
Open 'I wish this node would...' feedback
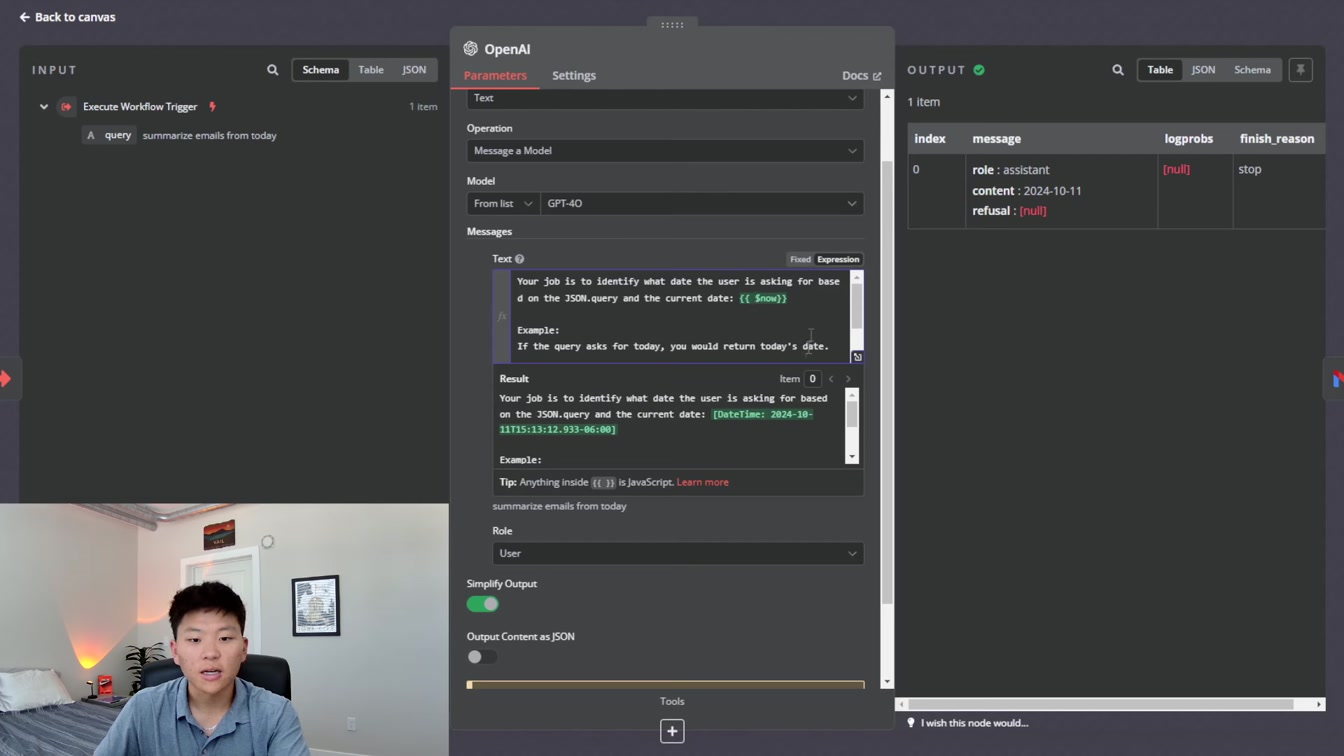(975, 723)
